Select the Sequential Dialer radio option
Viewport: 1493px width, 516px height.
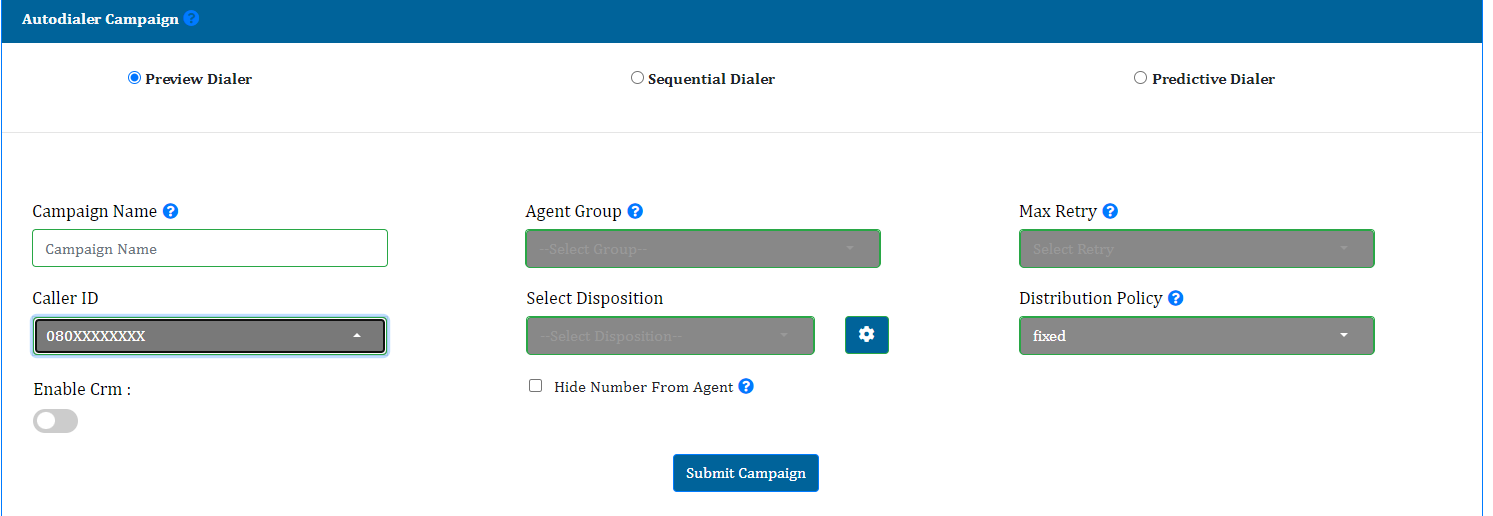click(637, 78)
